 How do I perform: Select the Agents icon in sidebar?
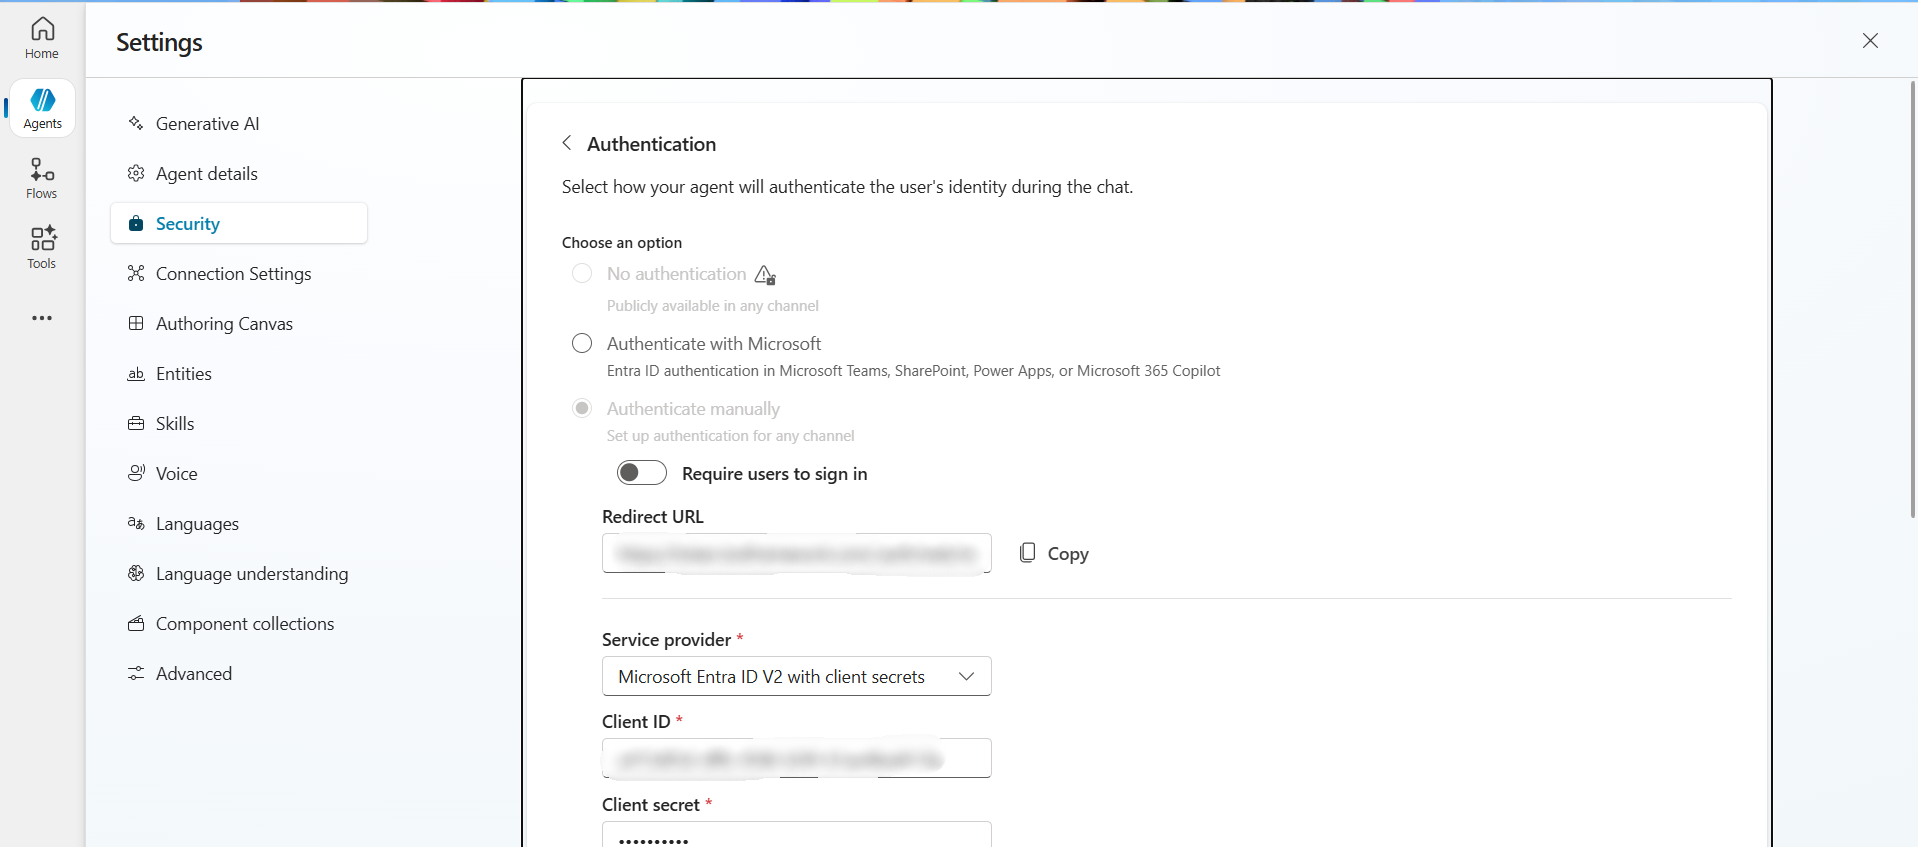42,108
